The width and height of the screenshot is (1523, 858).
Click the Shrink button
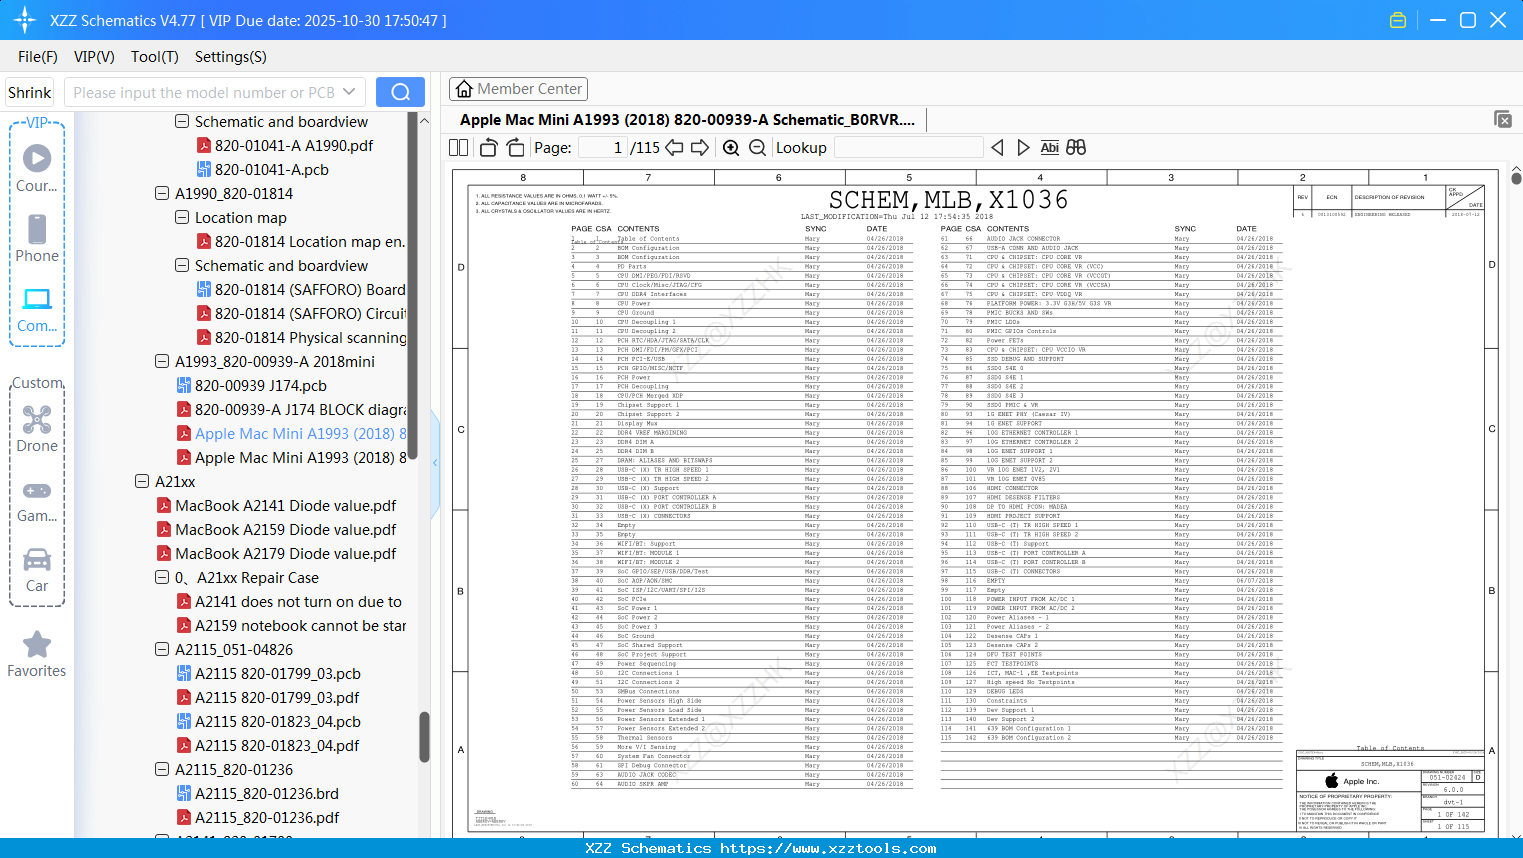pyautogui.click(x=29, y=92)
